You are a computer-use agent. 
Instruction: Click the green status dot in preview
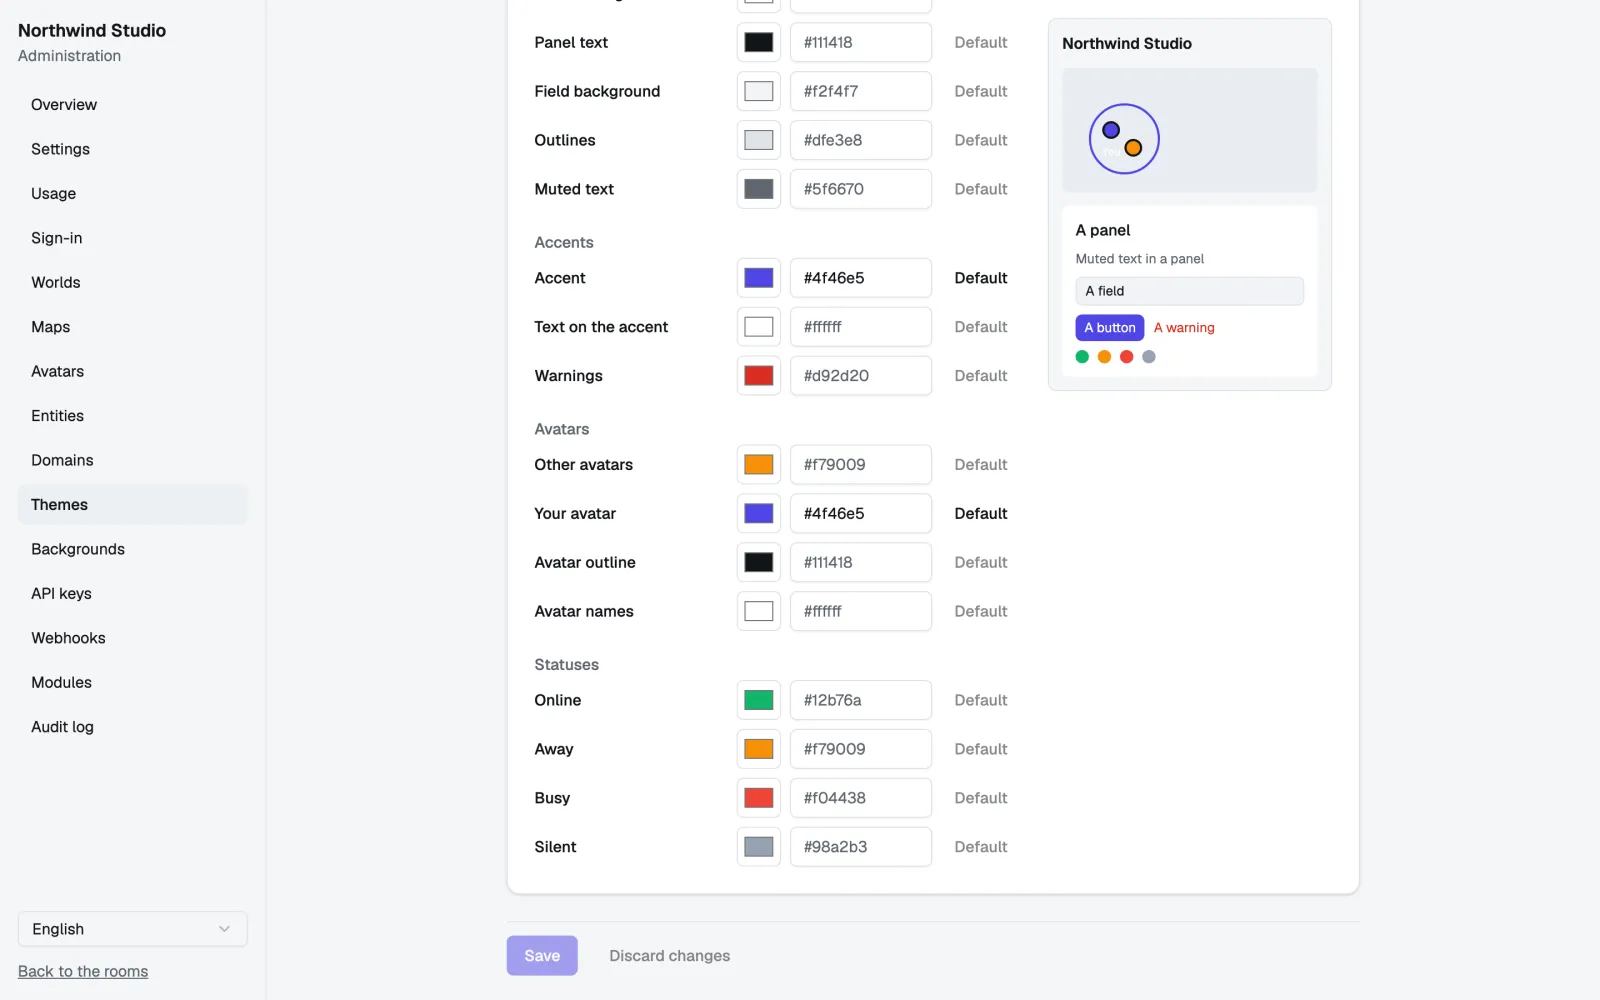[1082, 357]
